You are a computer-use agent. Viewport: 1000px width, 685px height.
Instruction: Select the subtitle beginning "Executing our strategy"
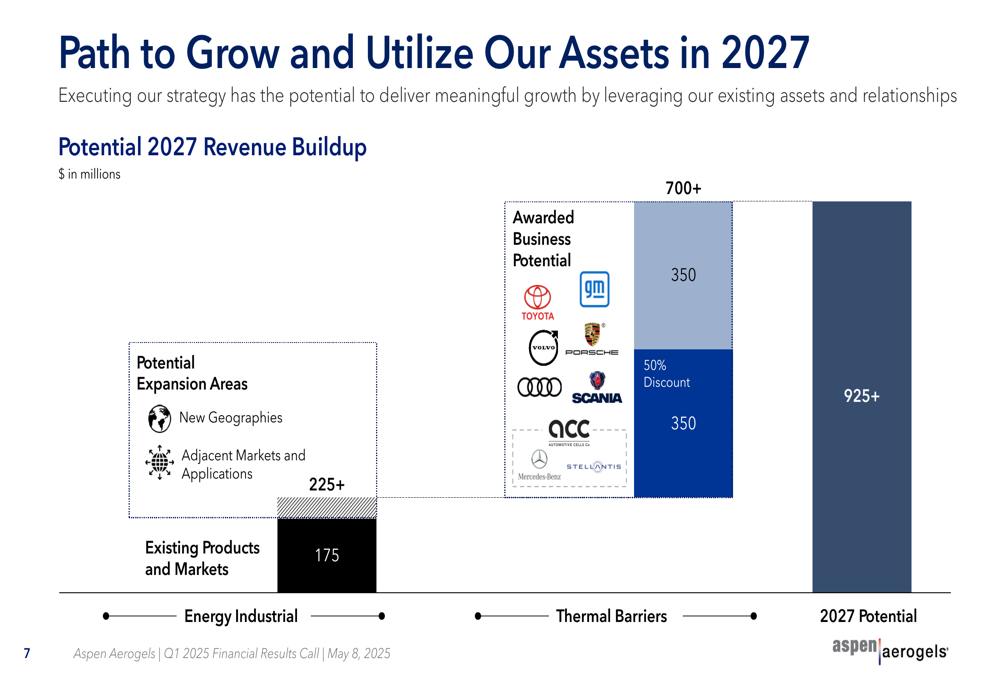coord(508,96)
